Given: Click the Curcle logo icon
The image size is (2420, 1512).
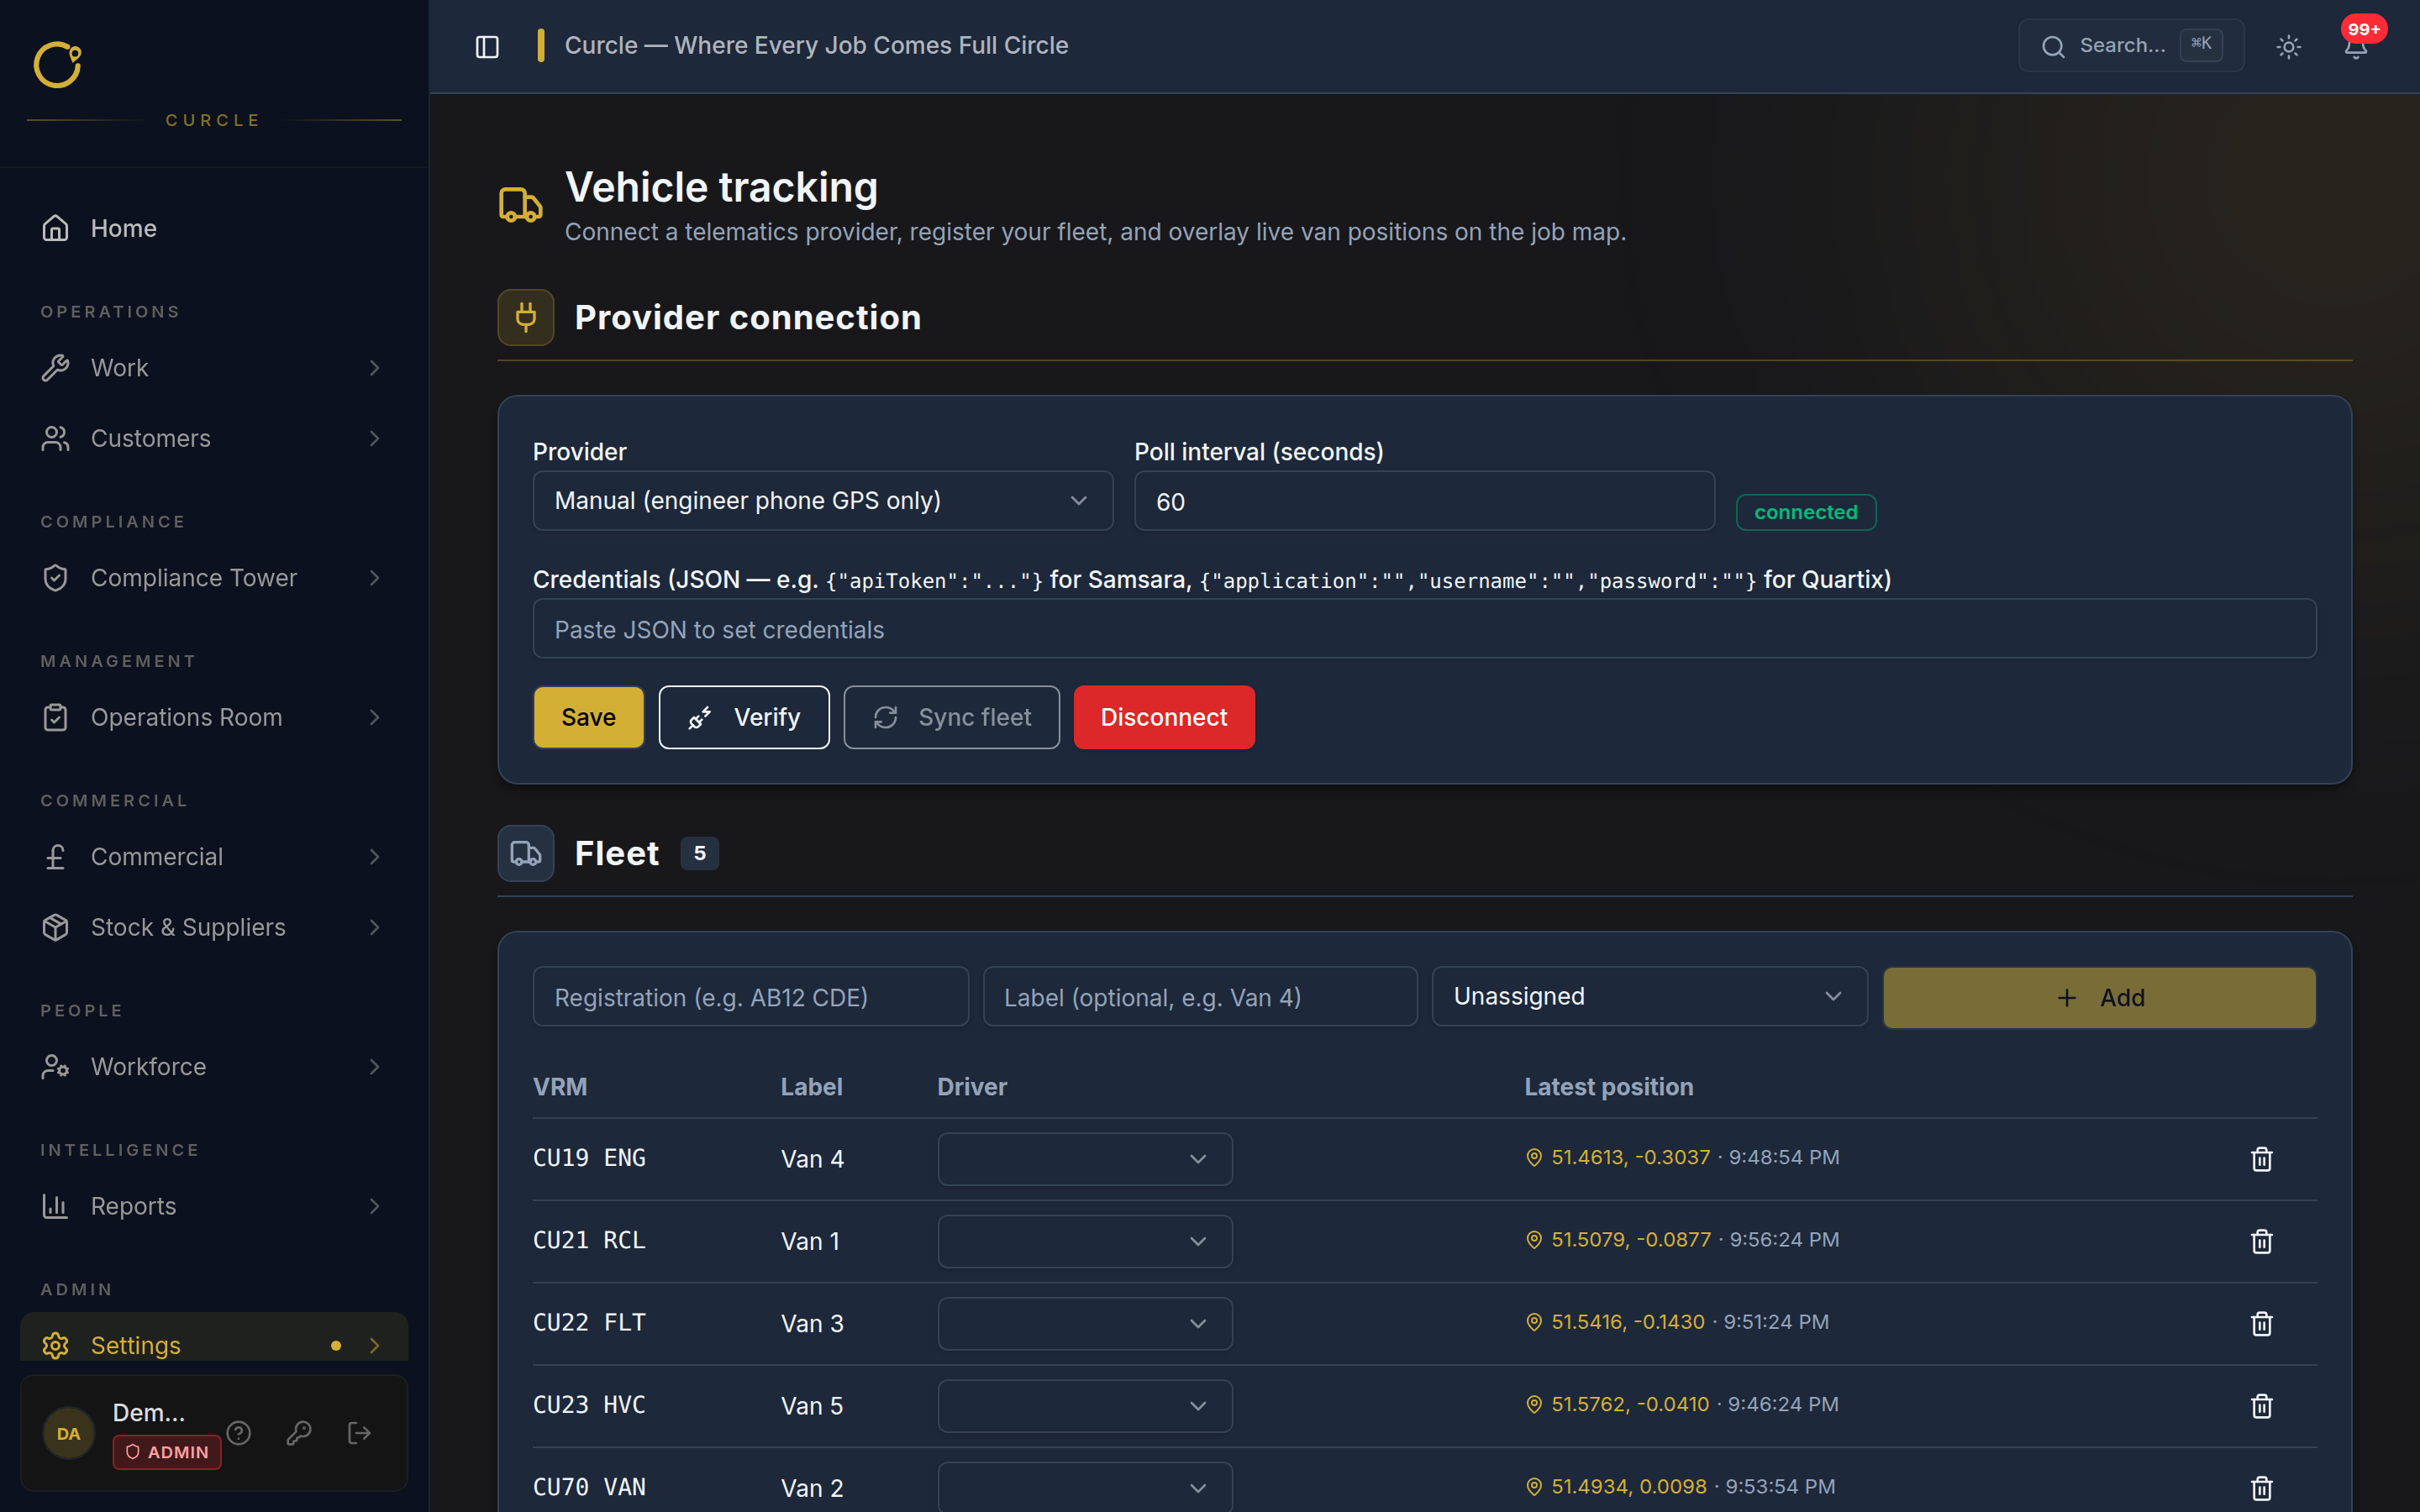Looking at the screenshot, I should (x=57, y=65).
